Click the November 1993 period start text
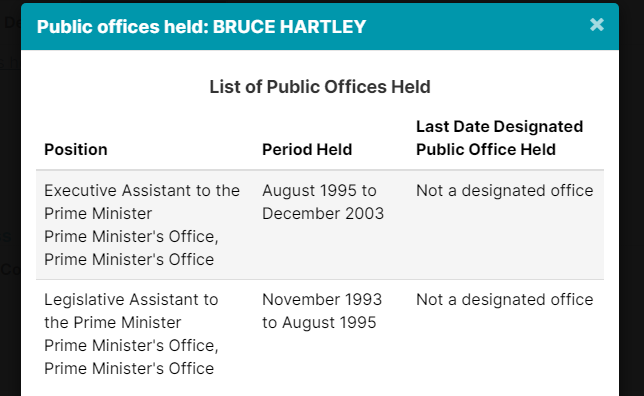Screen dimensions: 644x396 322,299
